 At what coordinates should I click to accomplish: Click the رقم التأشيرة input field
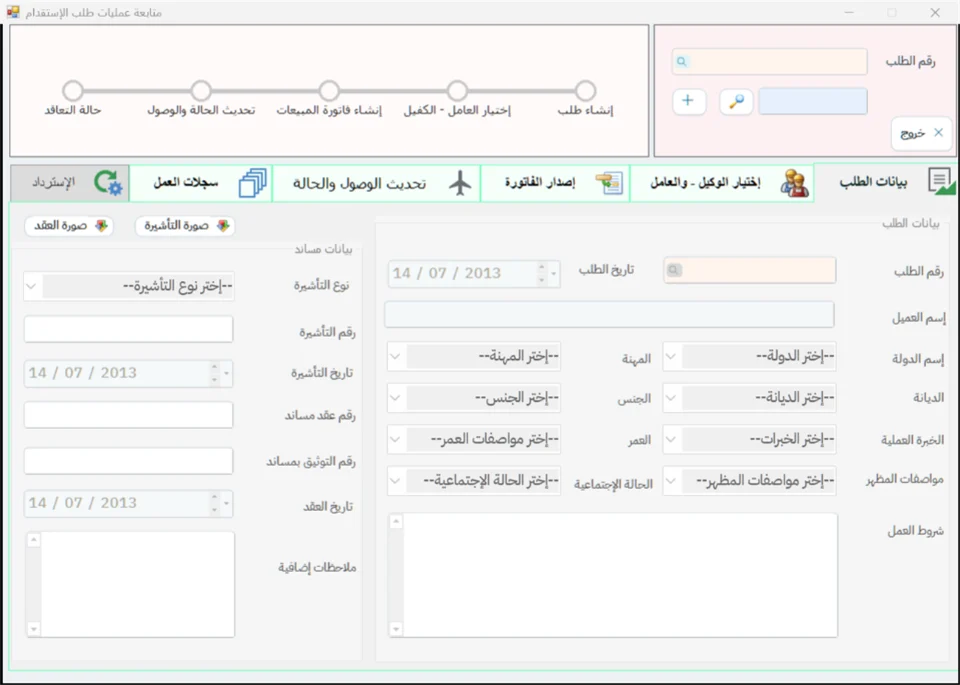pos(129,329)
